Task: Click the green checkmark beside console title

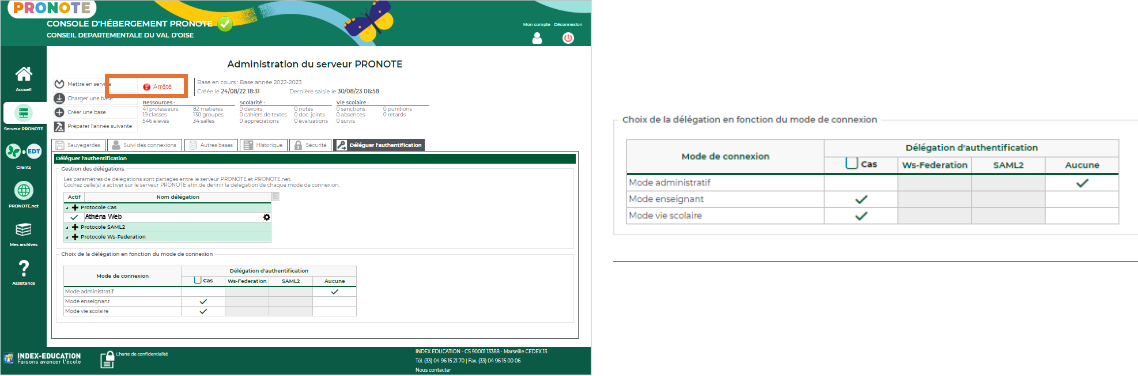Action: click(x=225, y=24)
